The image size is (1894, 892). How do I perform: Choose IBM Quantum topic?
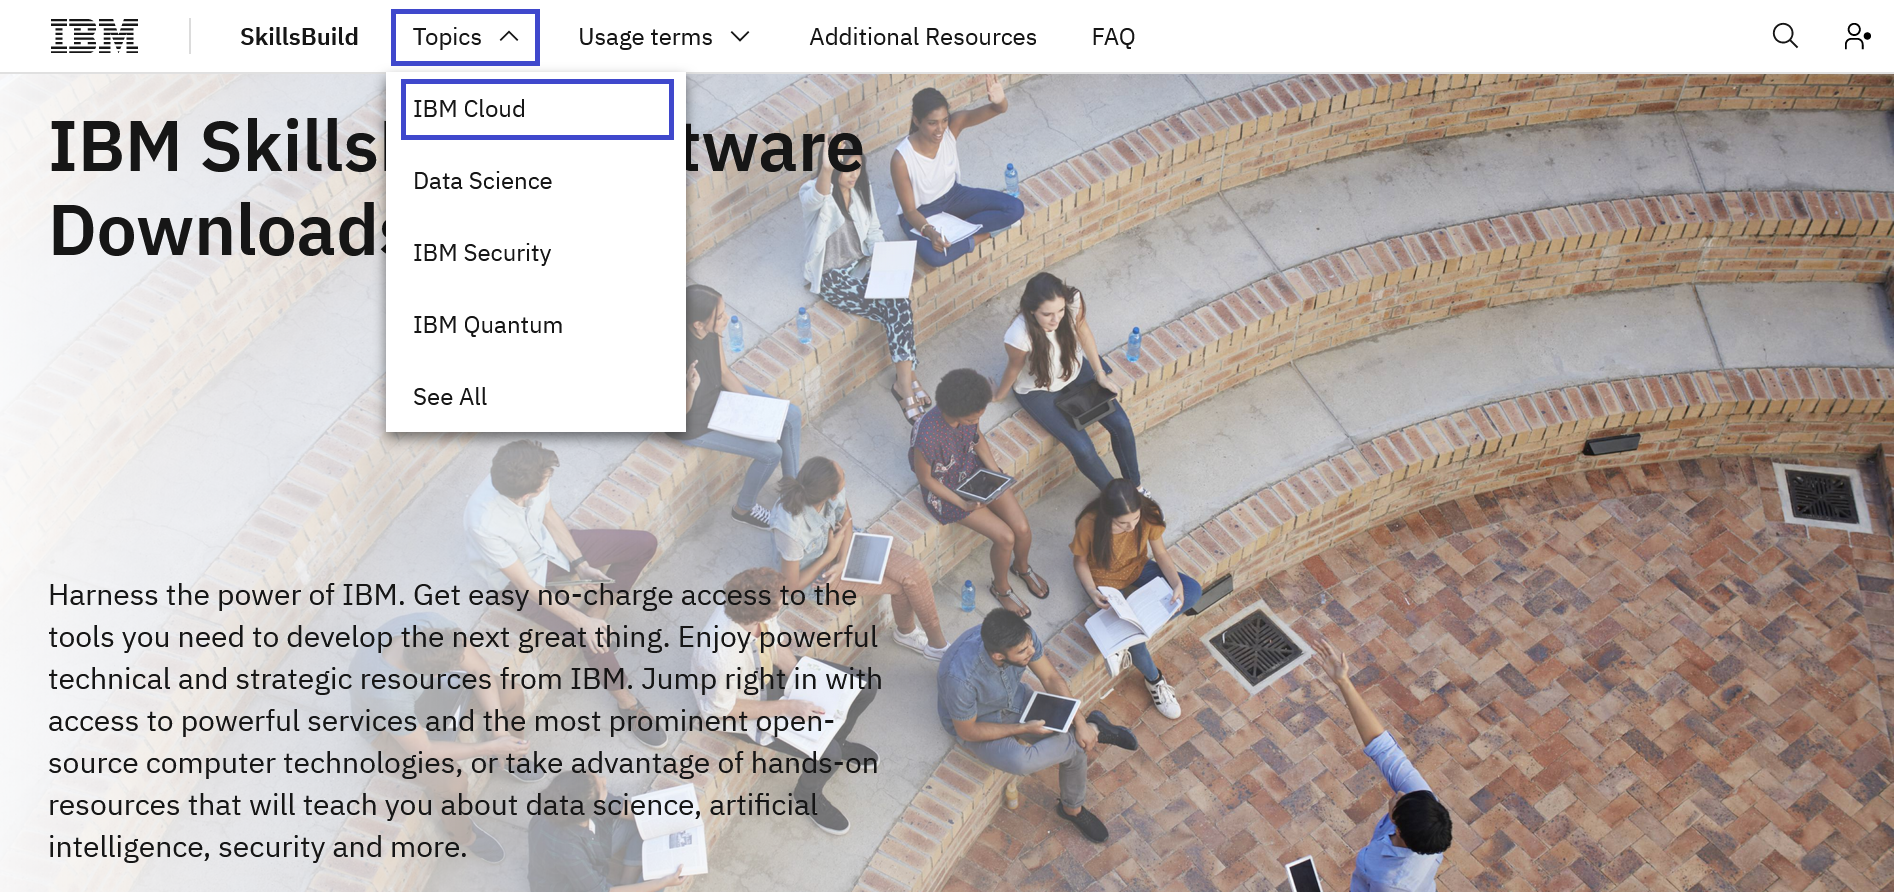click(x=536, y=325)
